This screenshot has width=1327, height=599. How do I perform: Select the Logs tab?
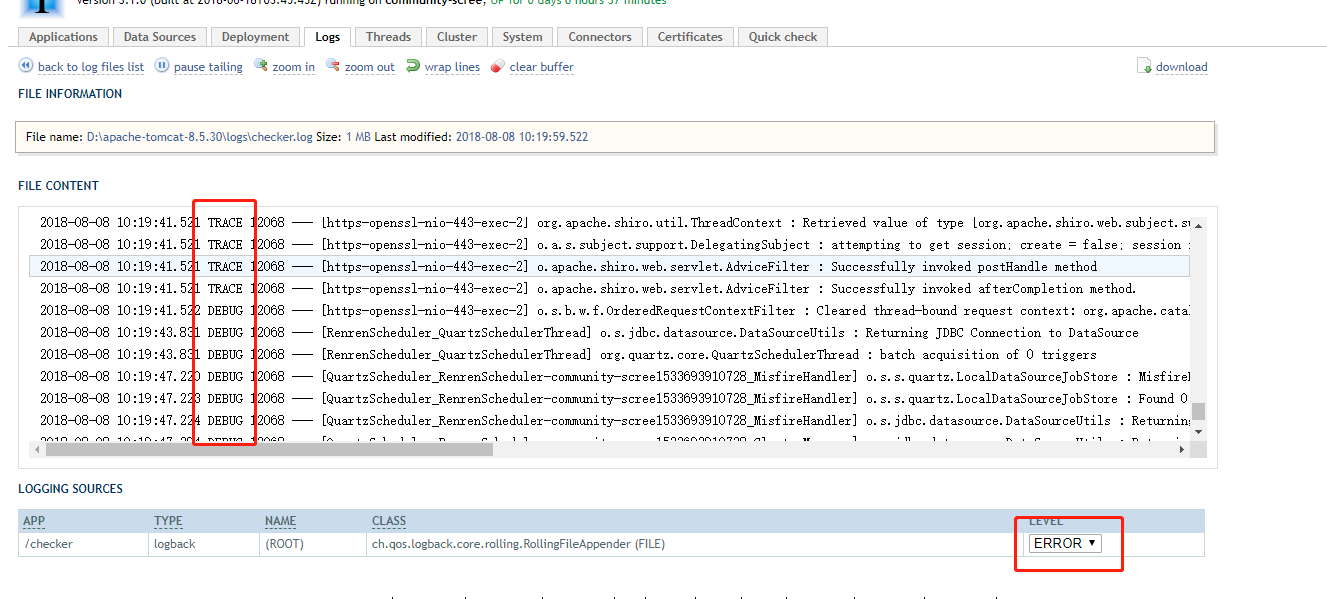[327, 37]
